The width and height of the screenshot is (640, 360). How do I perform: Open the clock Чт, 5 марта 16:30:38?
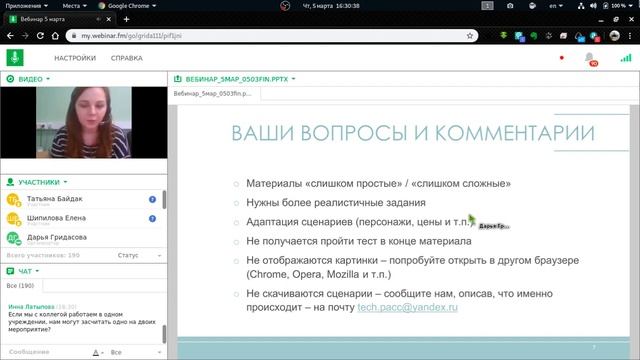tap(331, 6)
